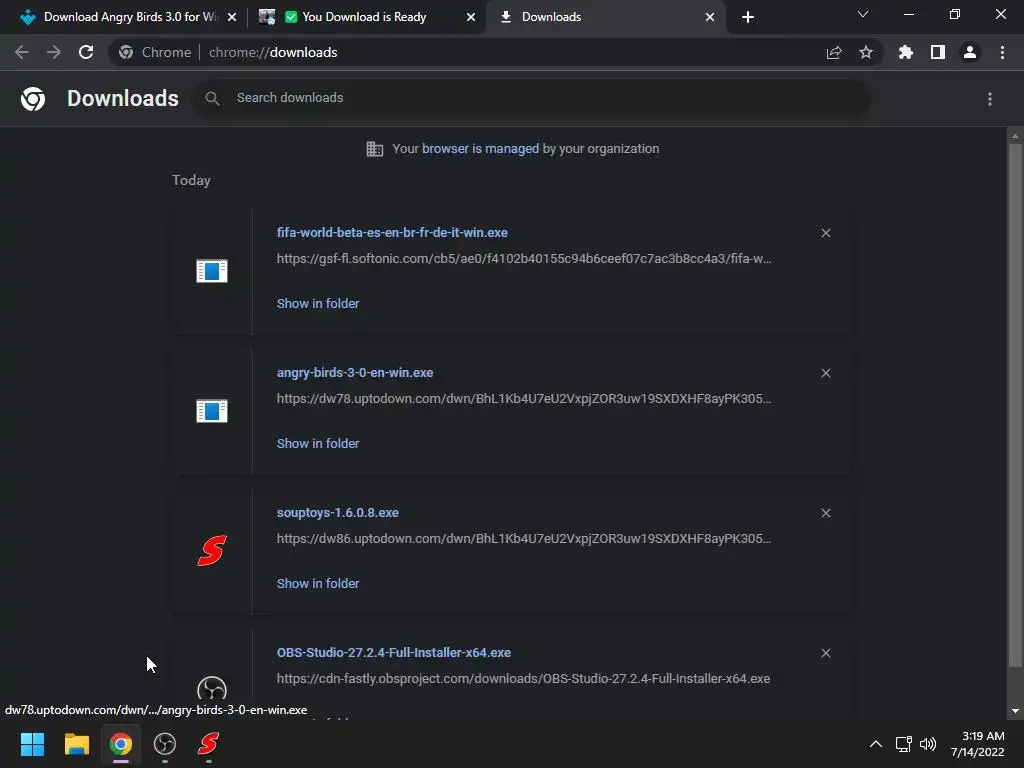Click the Chrome taskbar icon
This screenshot has width=1024, height=768.
pyautogui.click(x=121, y=744)
